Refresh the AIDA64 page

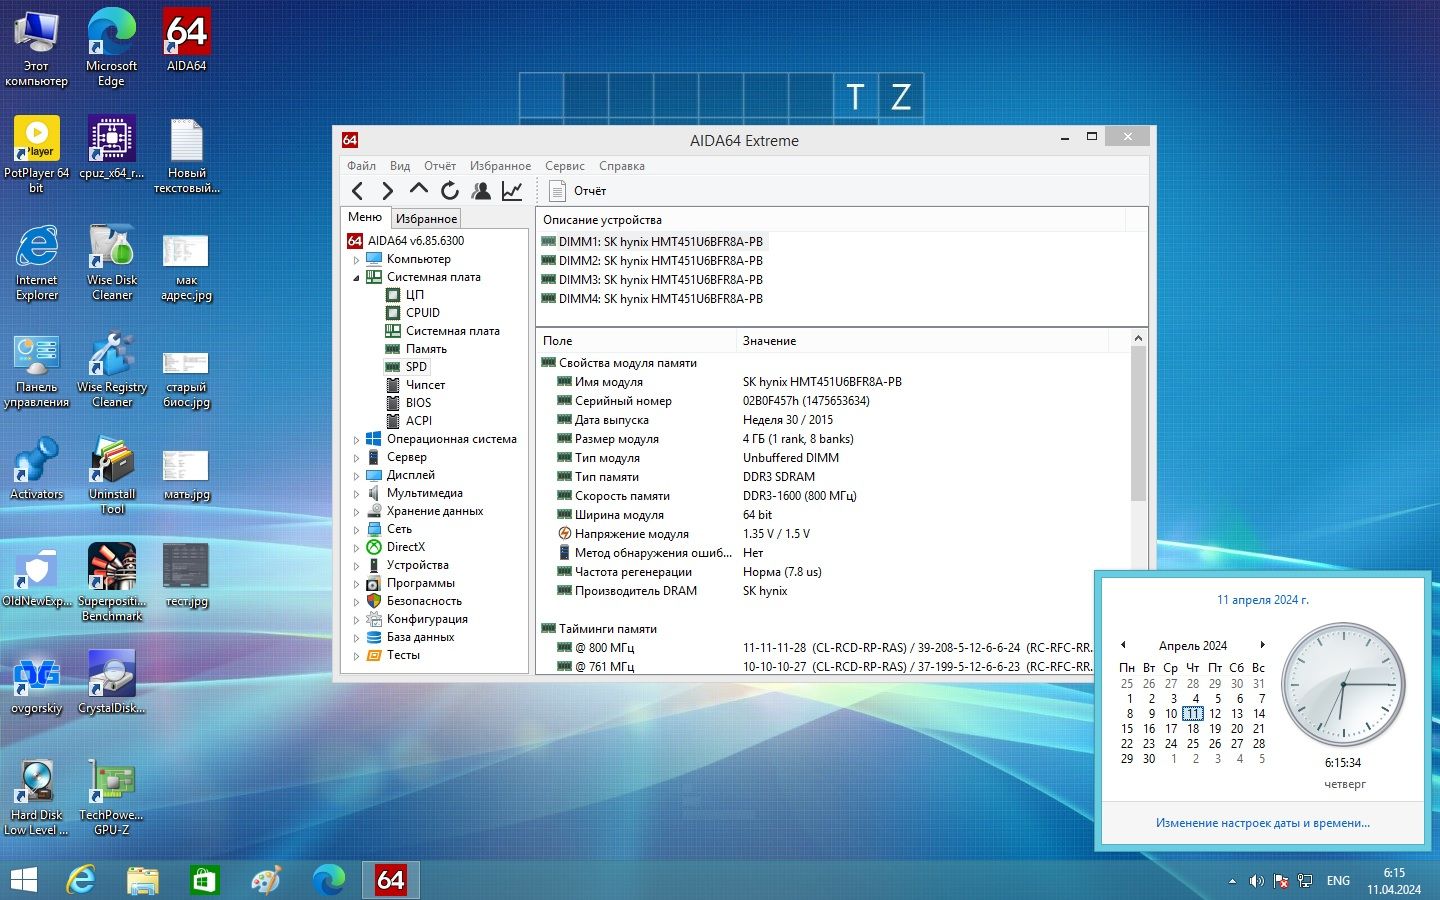point(450,190)
